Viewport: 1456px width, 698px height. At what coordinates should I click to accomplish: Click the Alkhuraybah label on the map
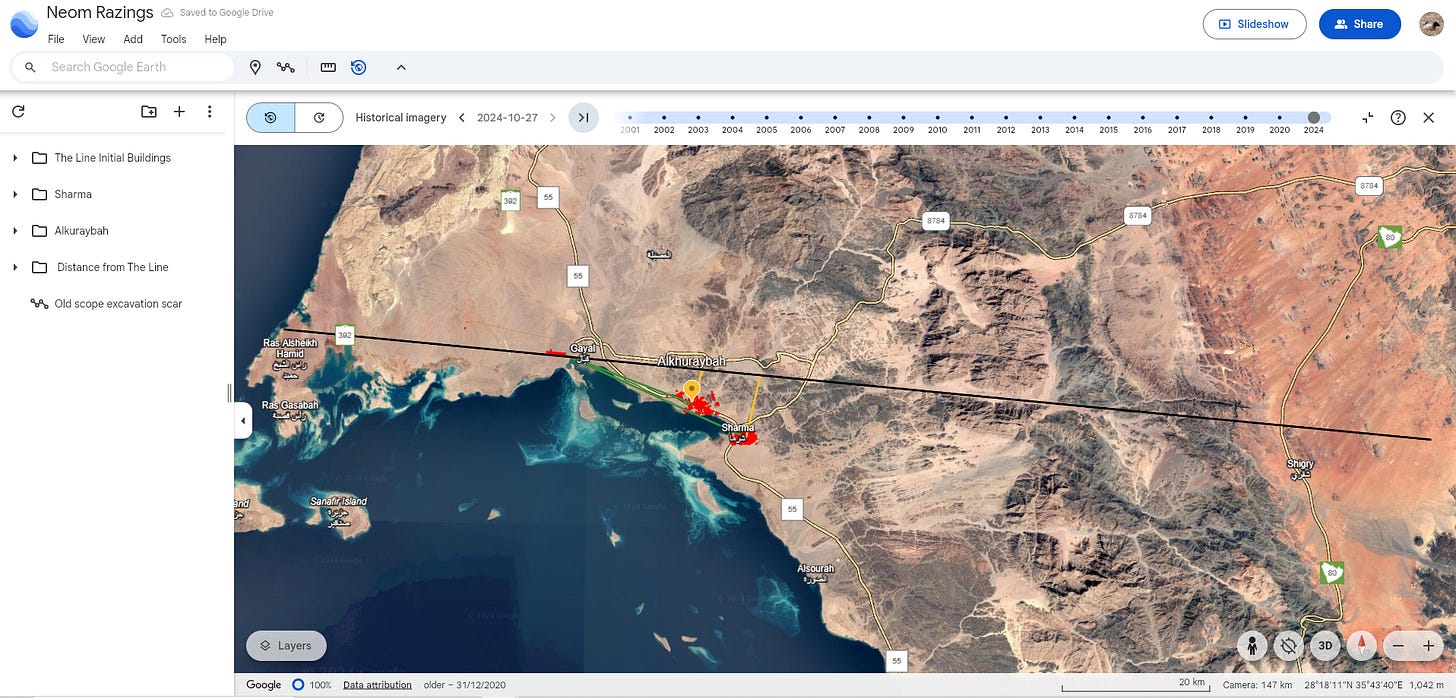[x=691, y=361]
